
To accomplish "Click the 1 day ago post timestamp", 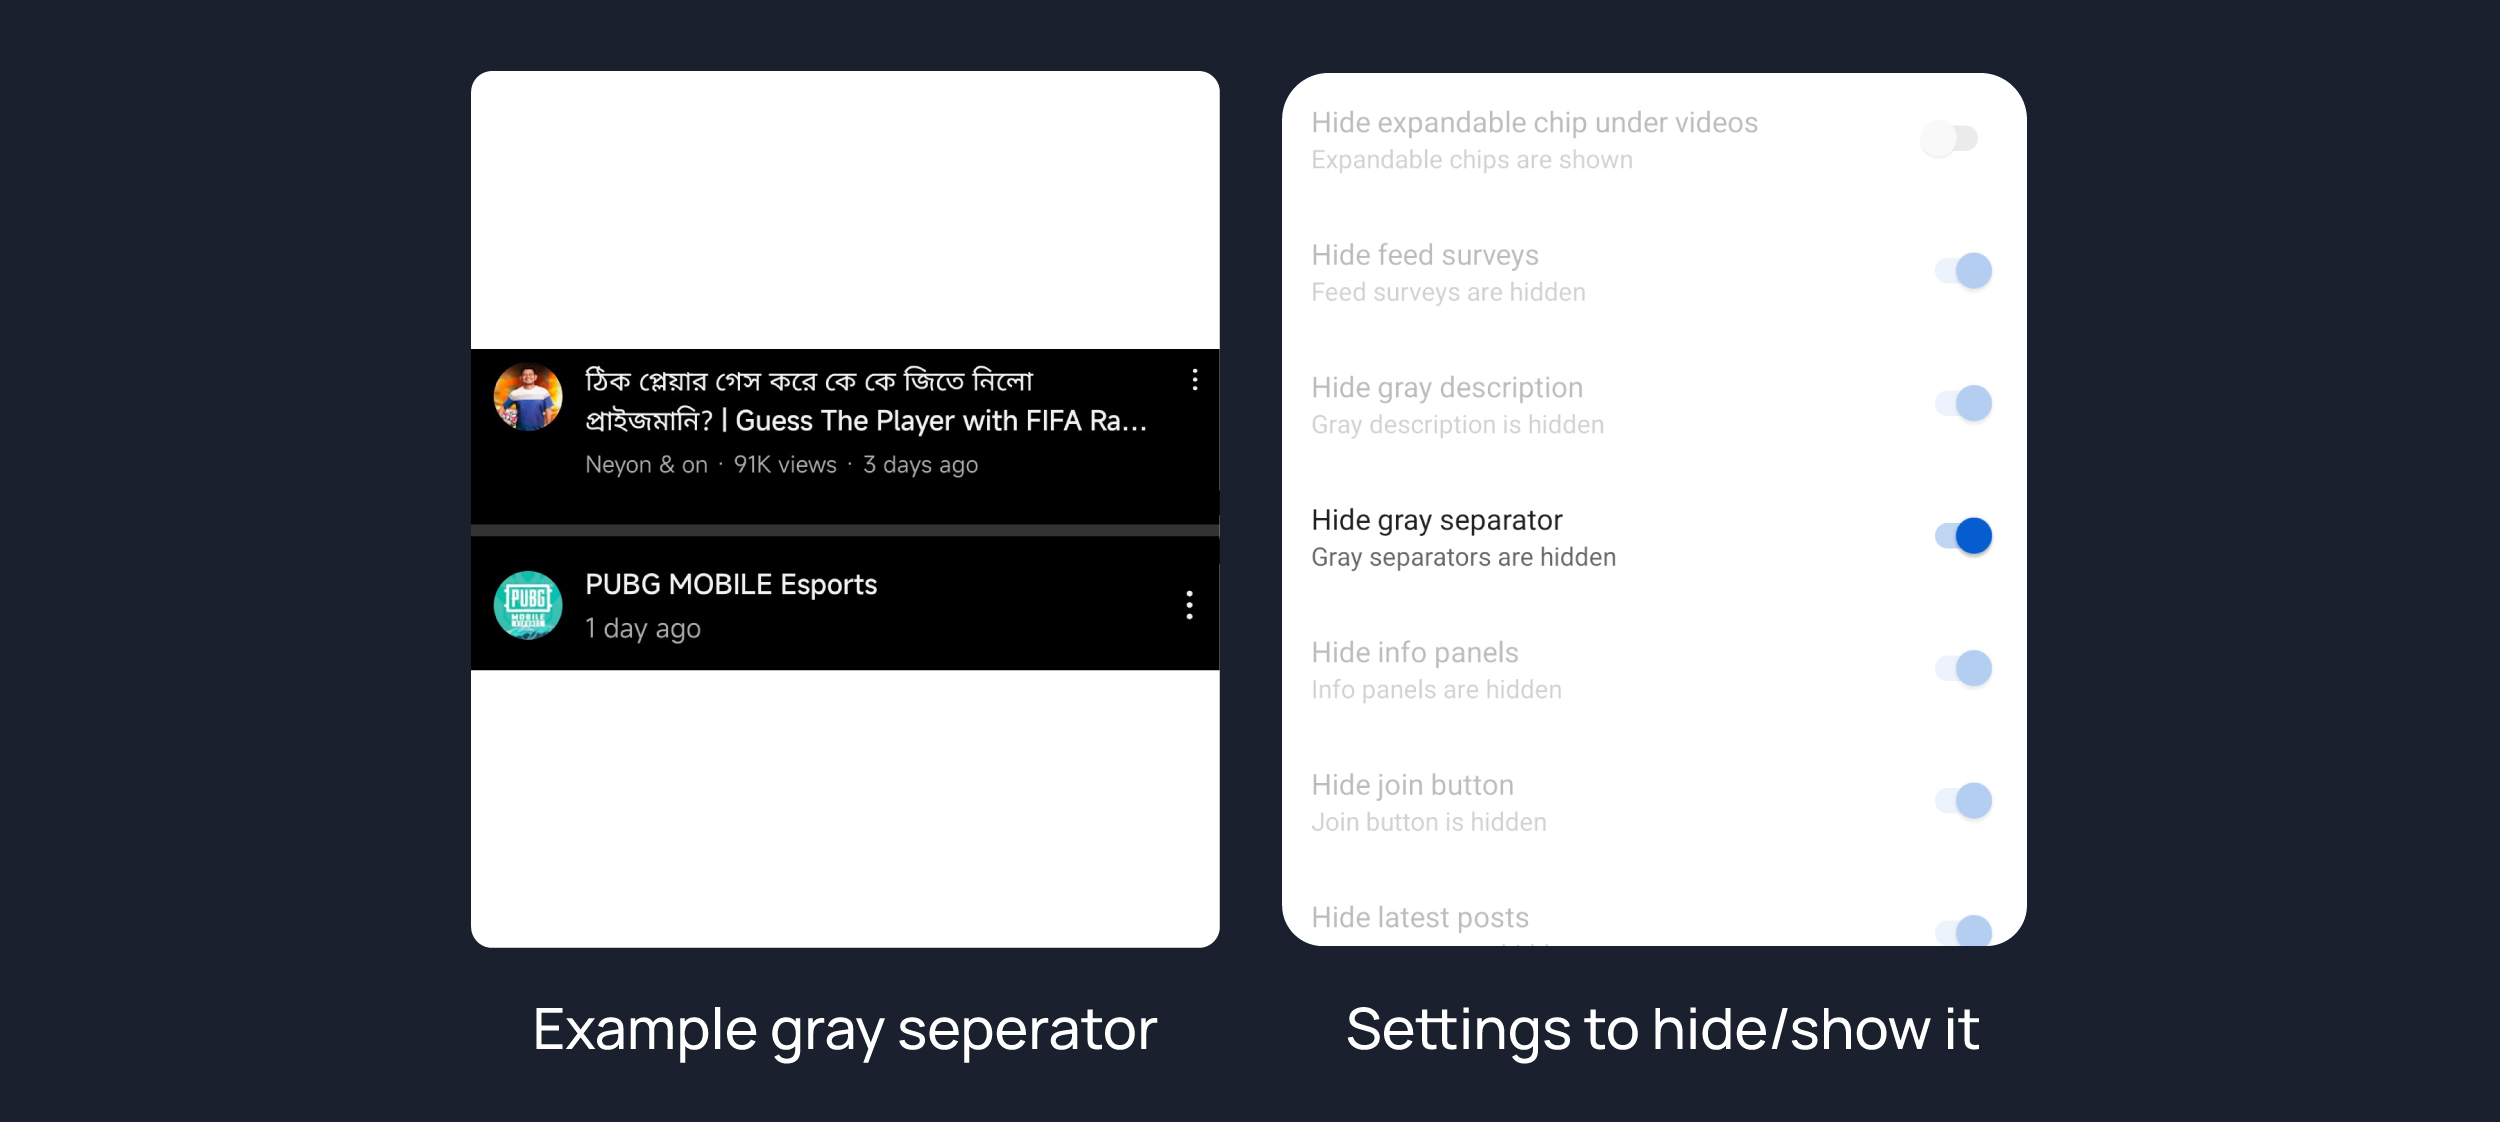I will tap(643, 629).
